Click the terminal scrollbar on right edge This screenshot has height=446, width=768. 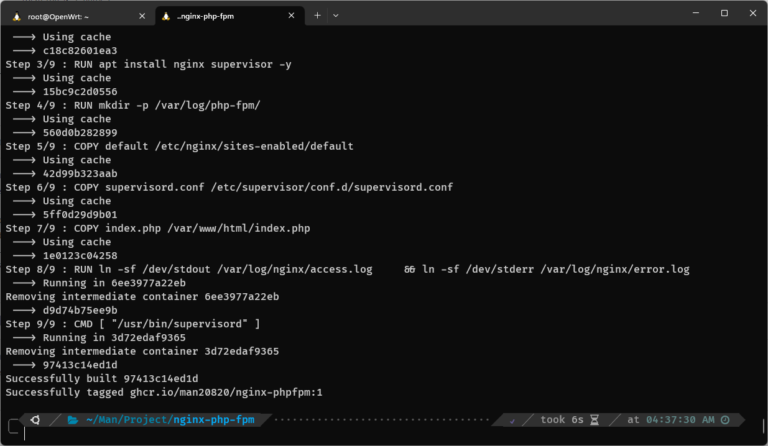[764, 426]
